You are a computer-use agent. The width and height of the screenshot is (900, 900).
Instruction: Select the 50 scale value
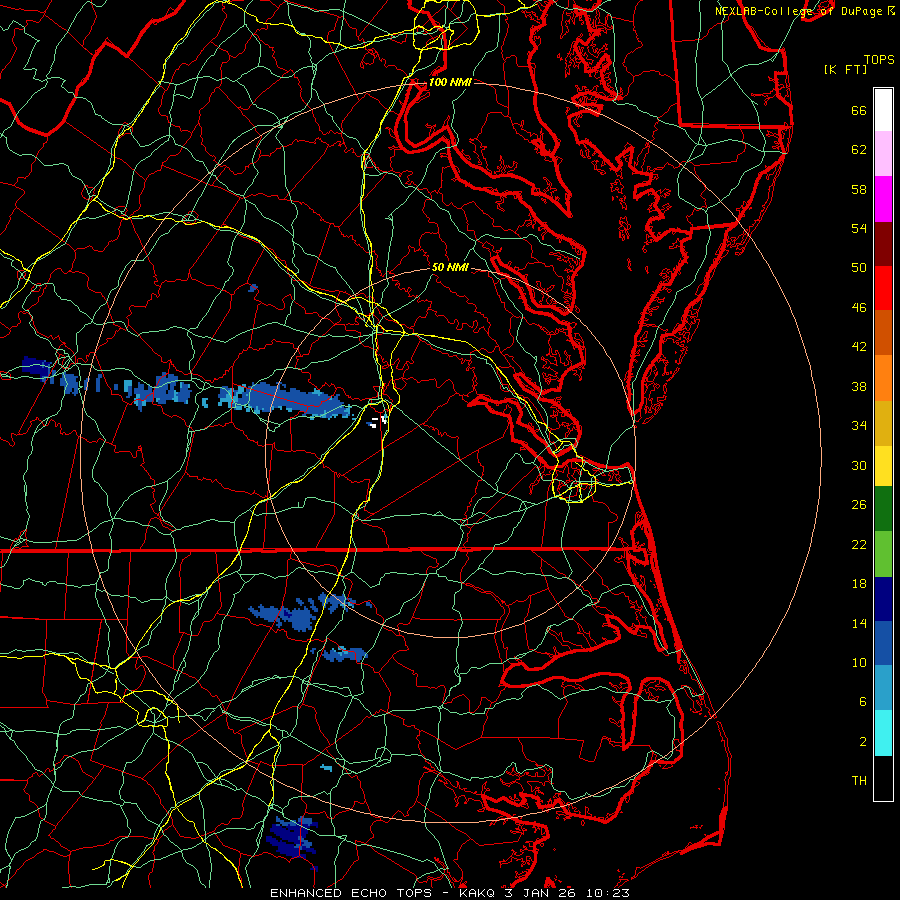(x=859, y=267)
